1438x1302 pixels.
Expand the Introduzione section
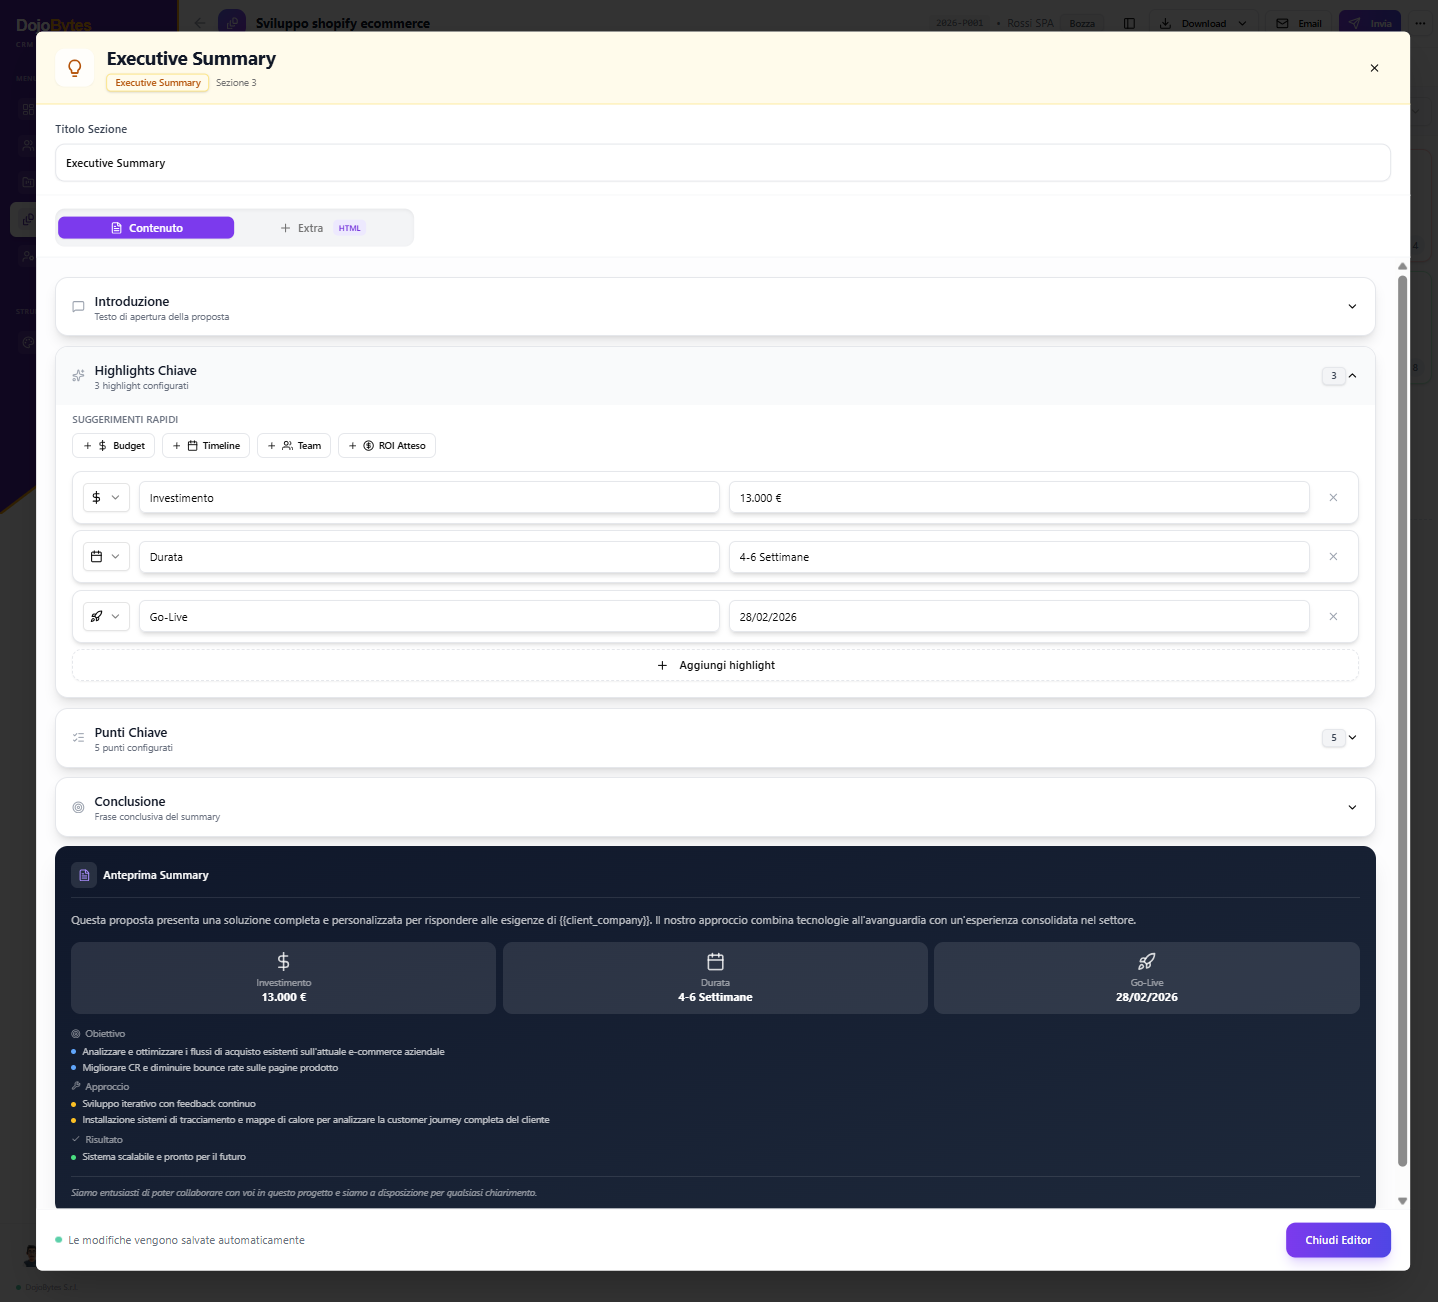(1352, 307)
